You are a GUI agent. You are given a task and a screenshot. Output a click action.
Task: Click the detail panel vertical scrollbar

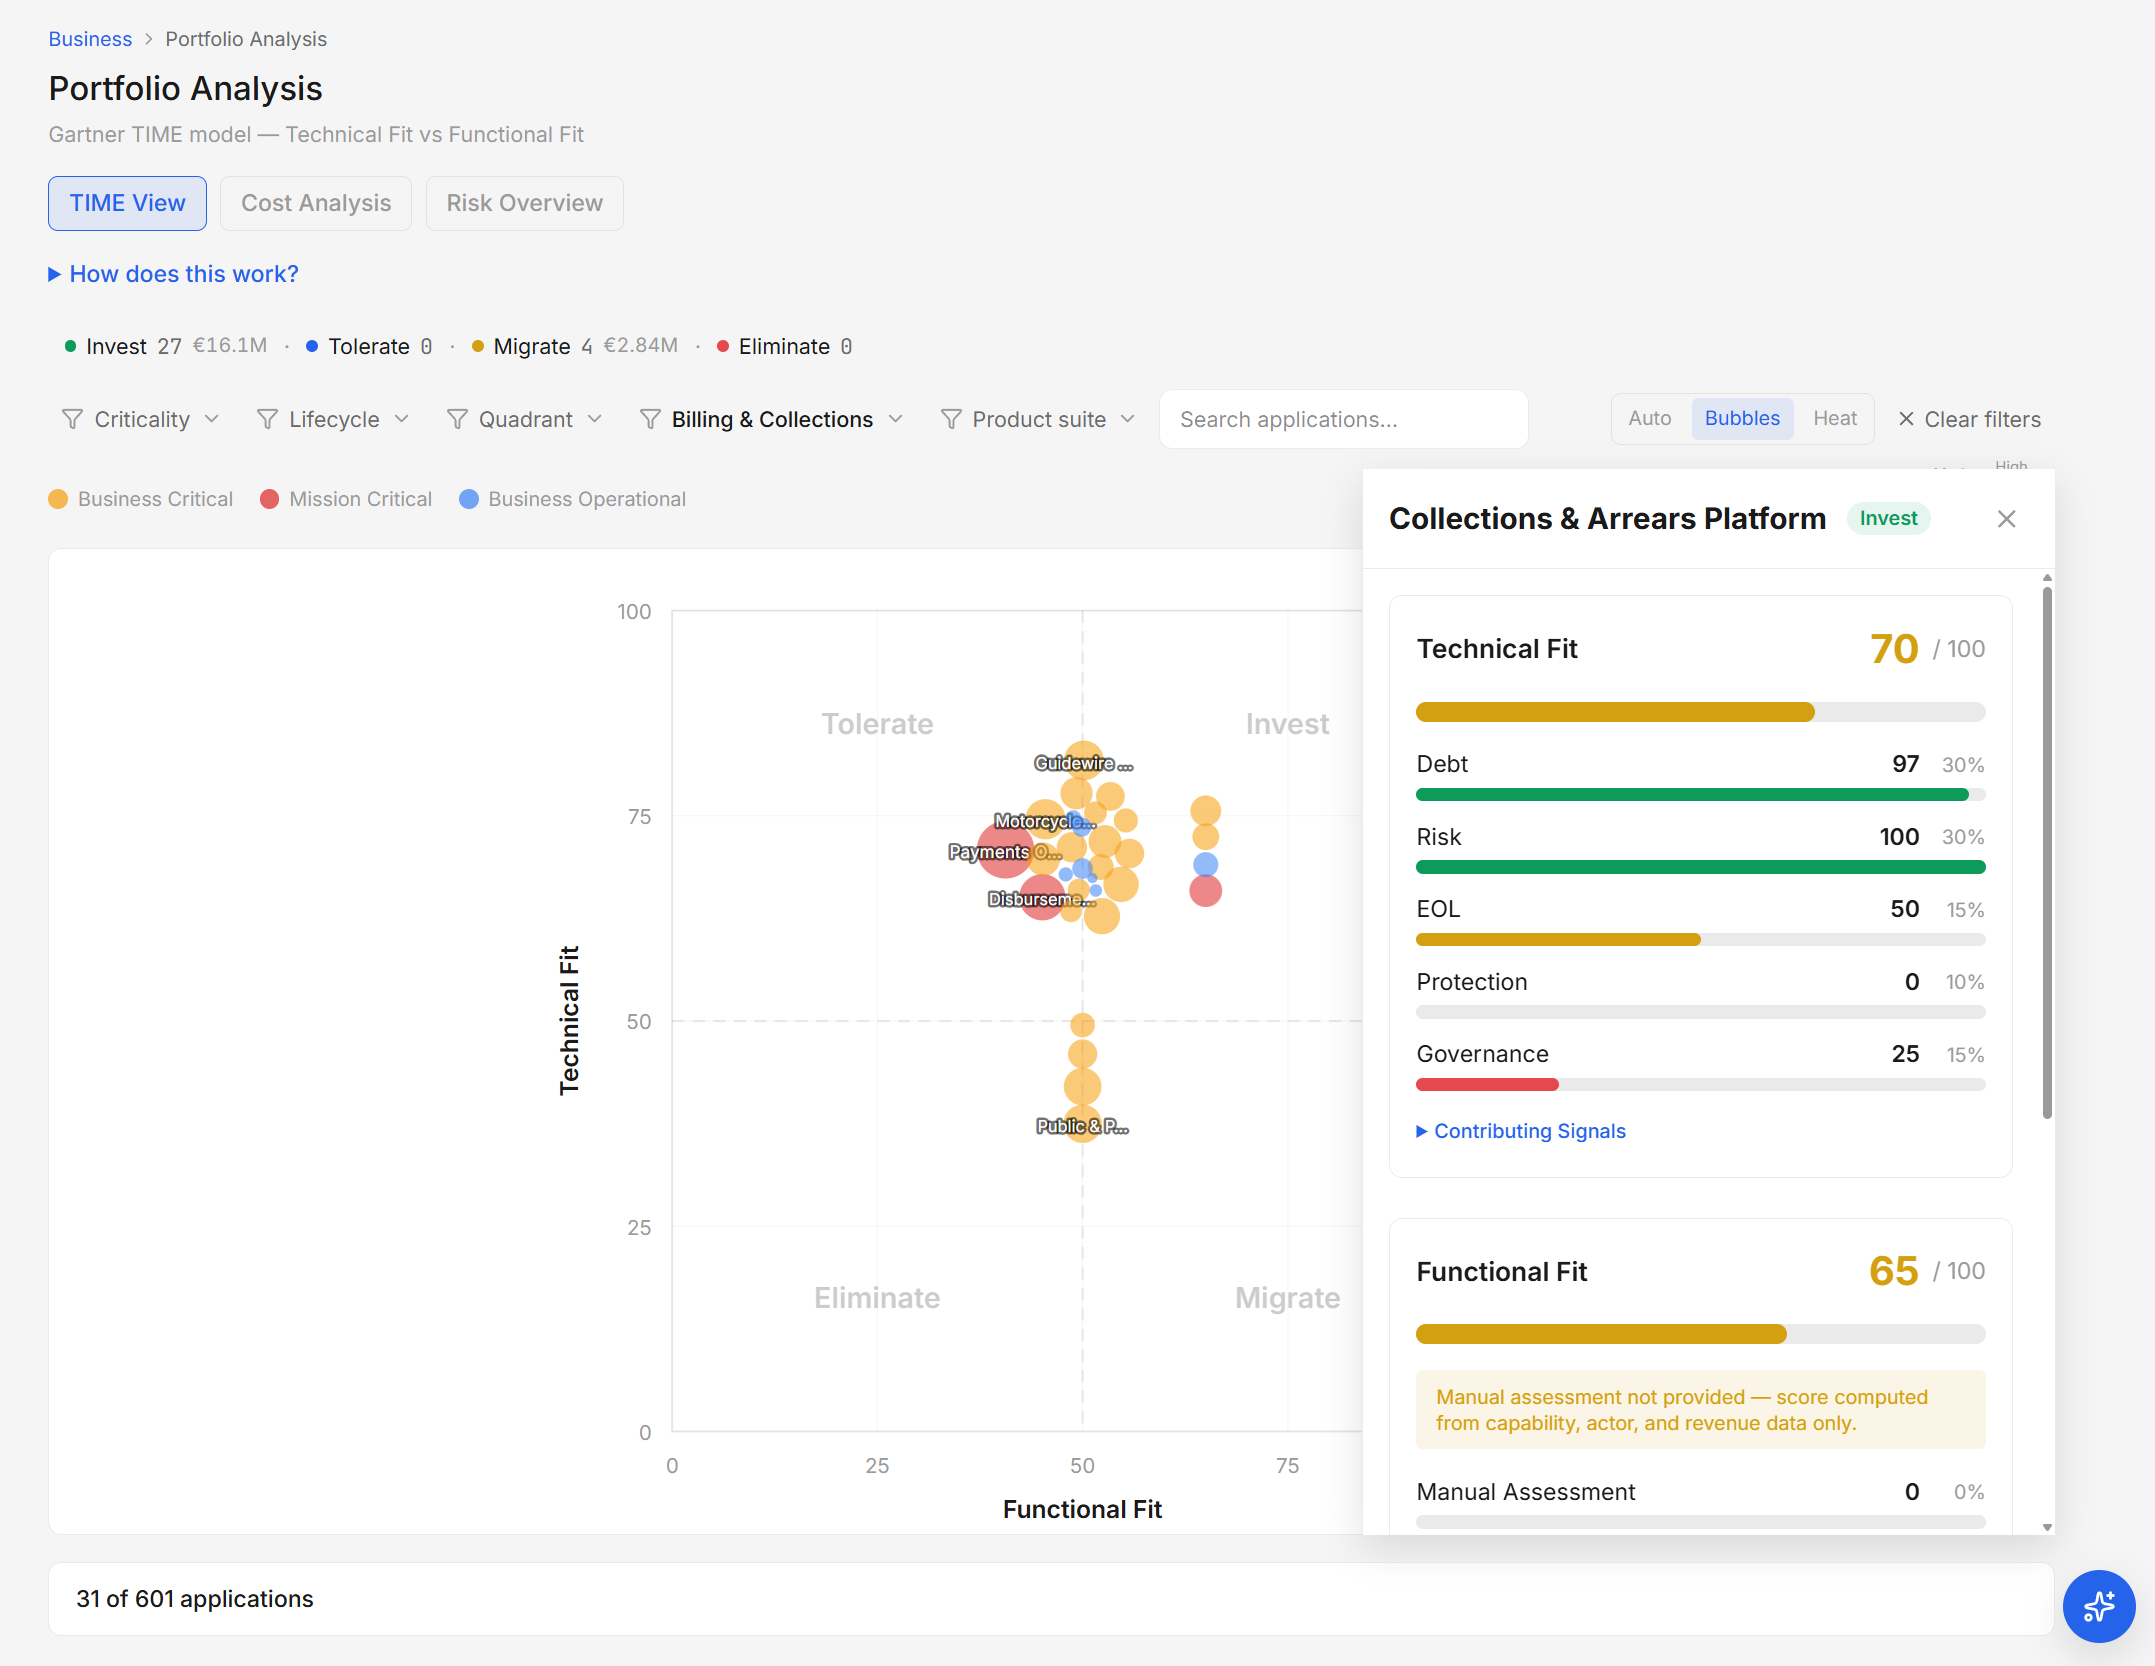pyautogui.click(x=2047, y=852)
